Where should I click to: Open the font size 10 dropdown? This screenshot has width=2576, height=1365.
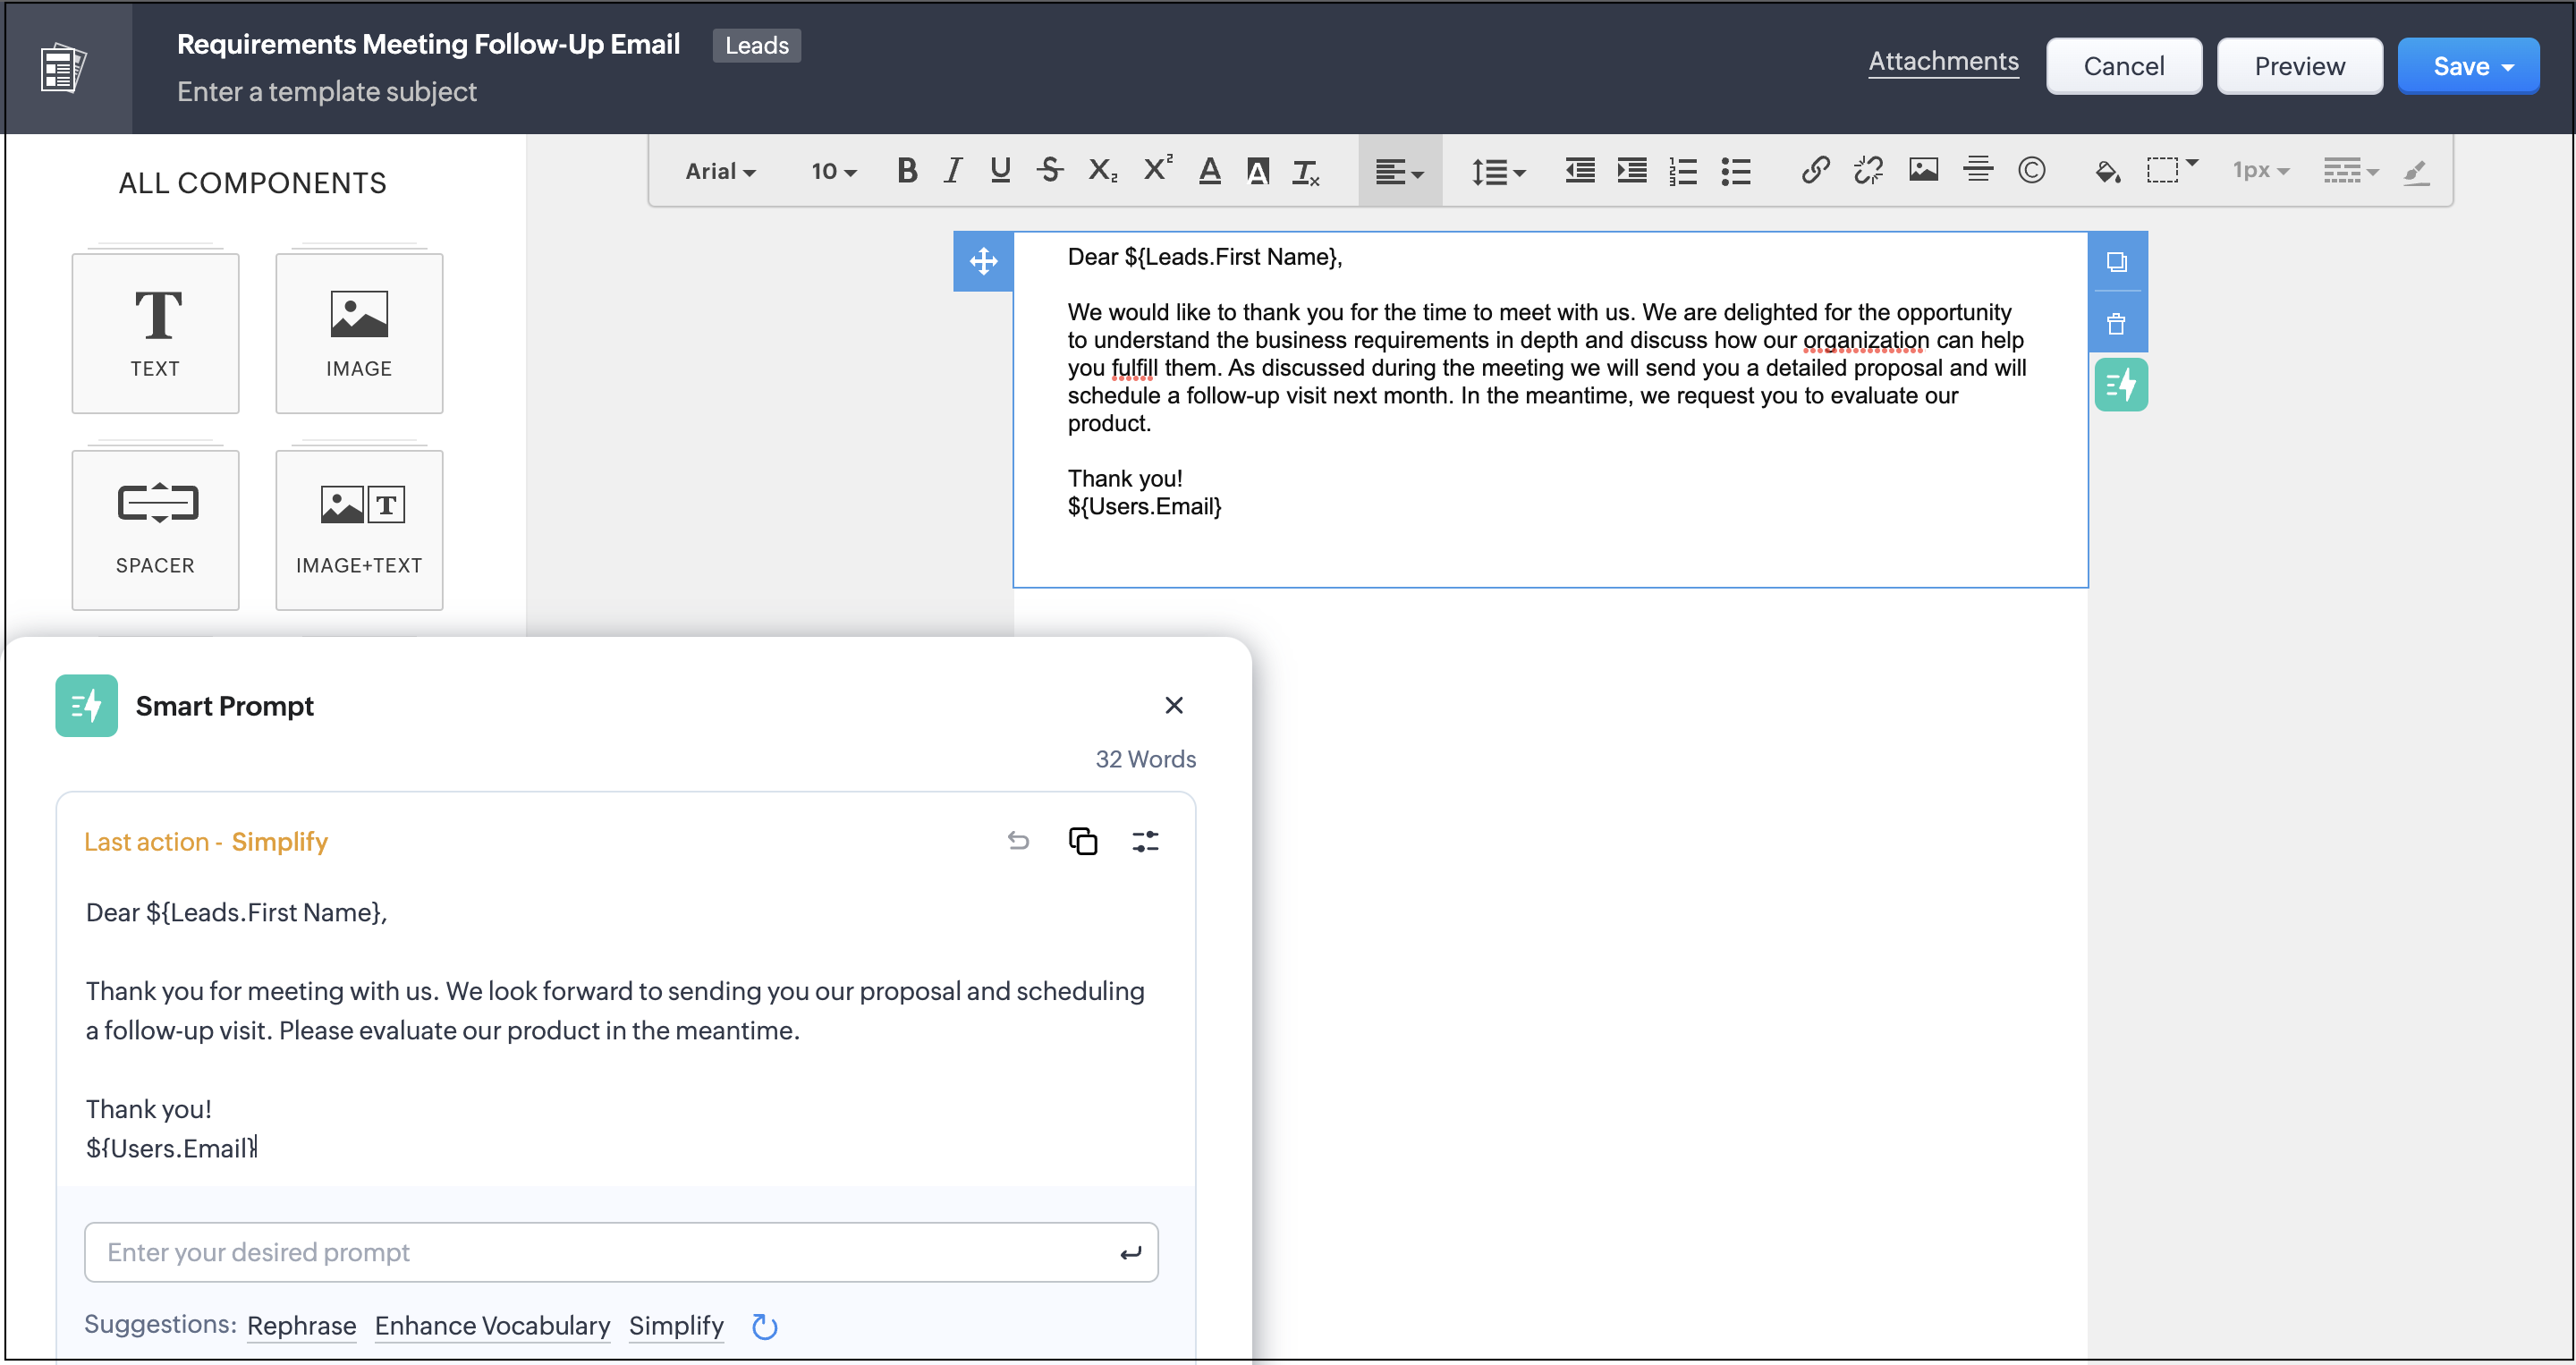pyautogui.click(x=833, y=171)
